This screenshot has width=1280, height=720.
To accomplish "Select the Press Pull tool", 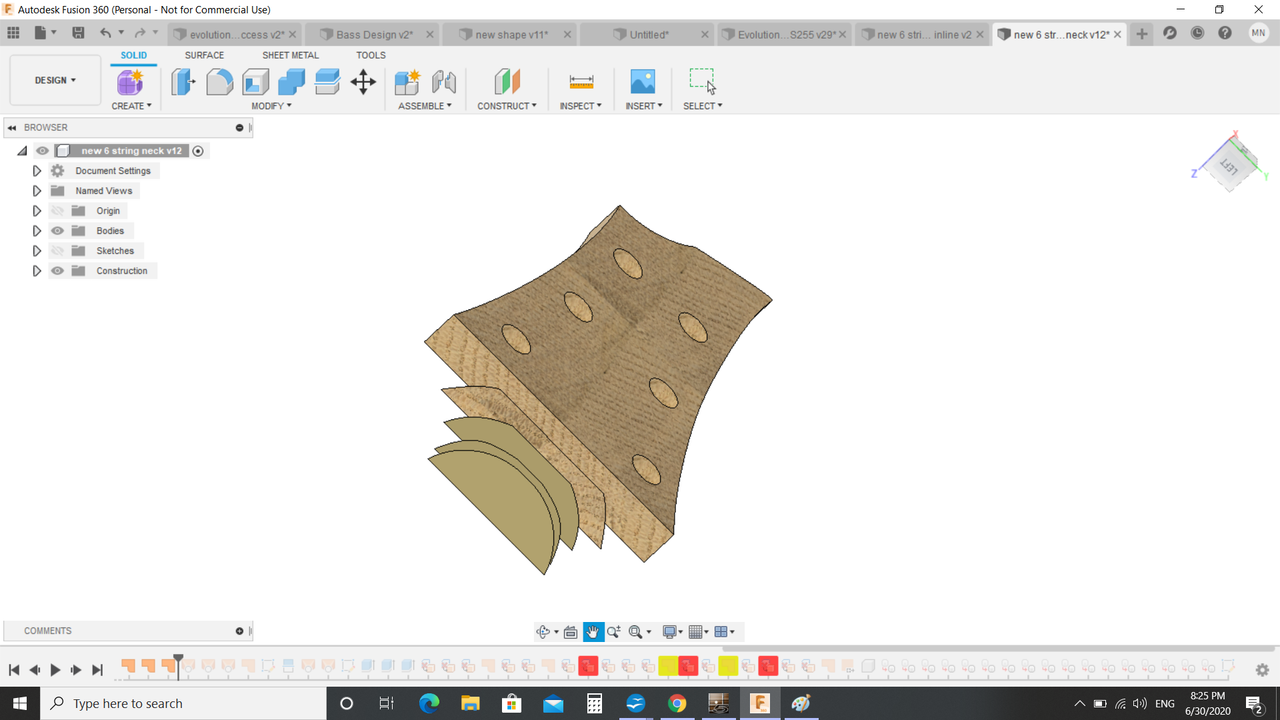I will click(x=183, y=82).
